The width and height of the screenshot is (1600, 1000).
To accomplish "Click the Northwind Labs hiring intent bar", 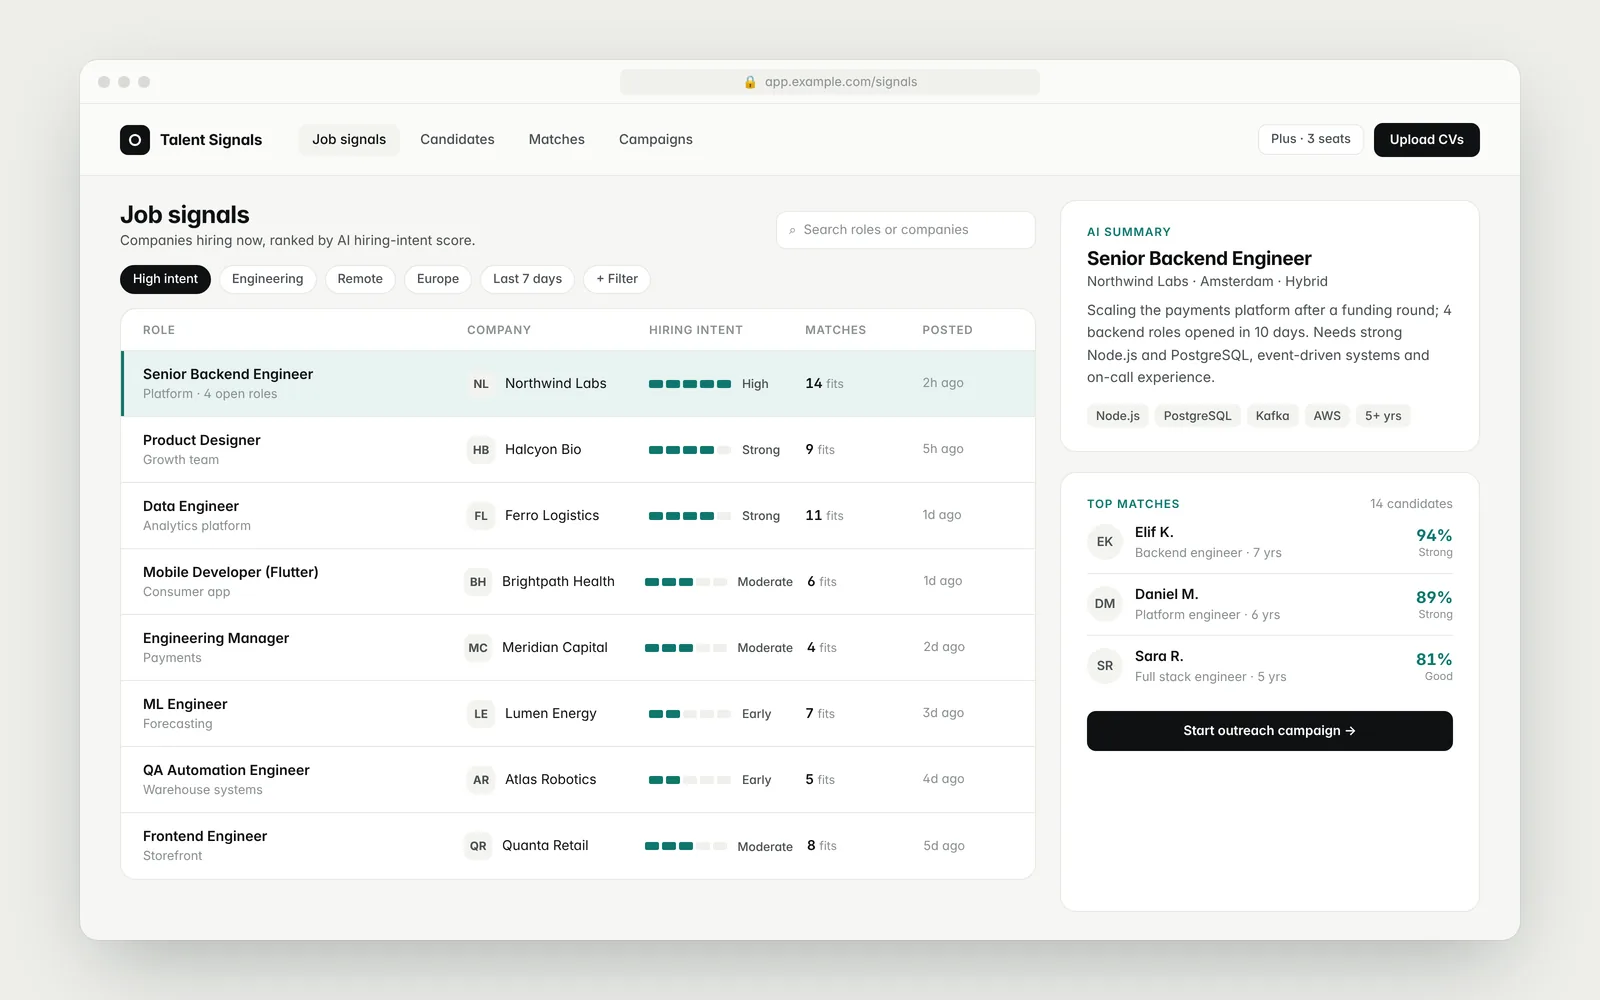I will [x=690, y=384].
